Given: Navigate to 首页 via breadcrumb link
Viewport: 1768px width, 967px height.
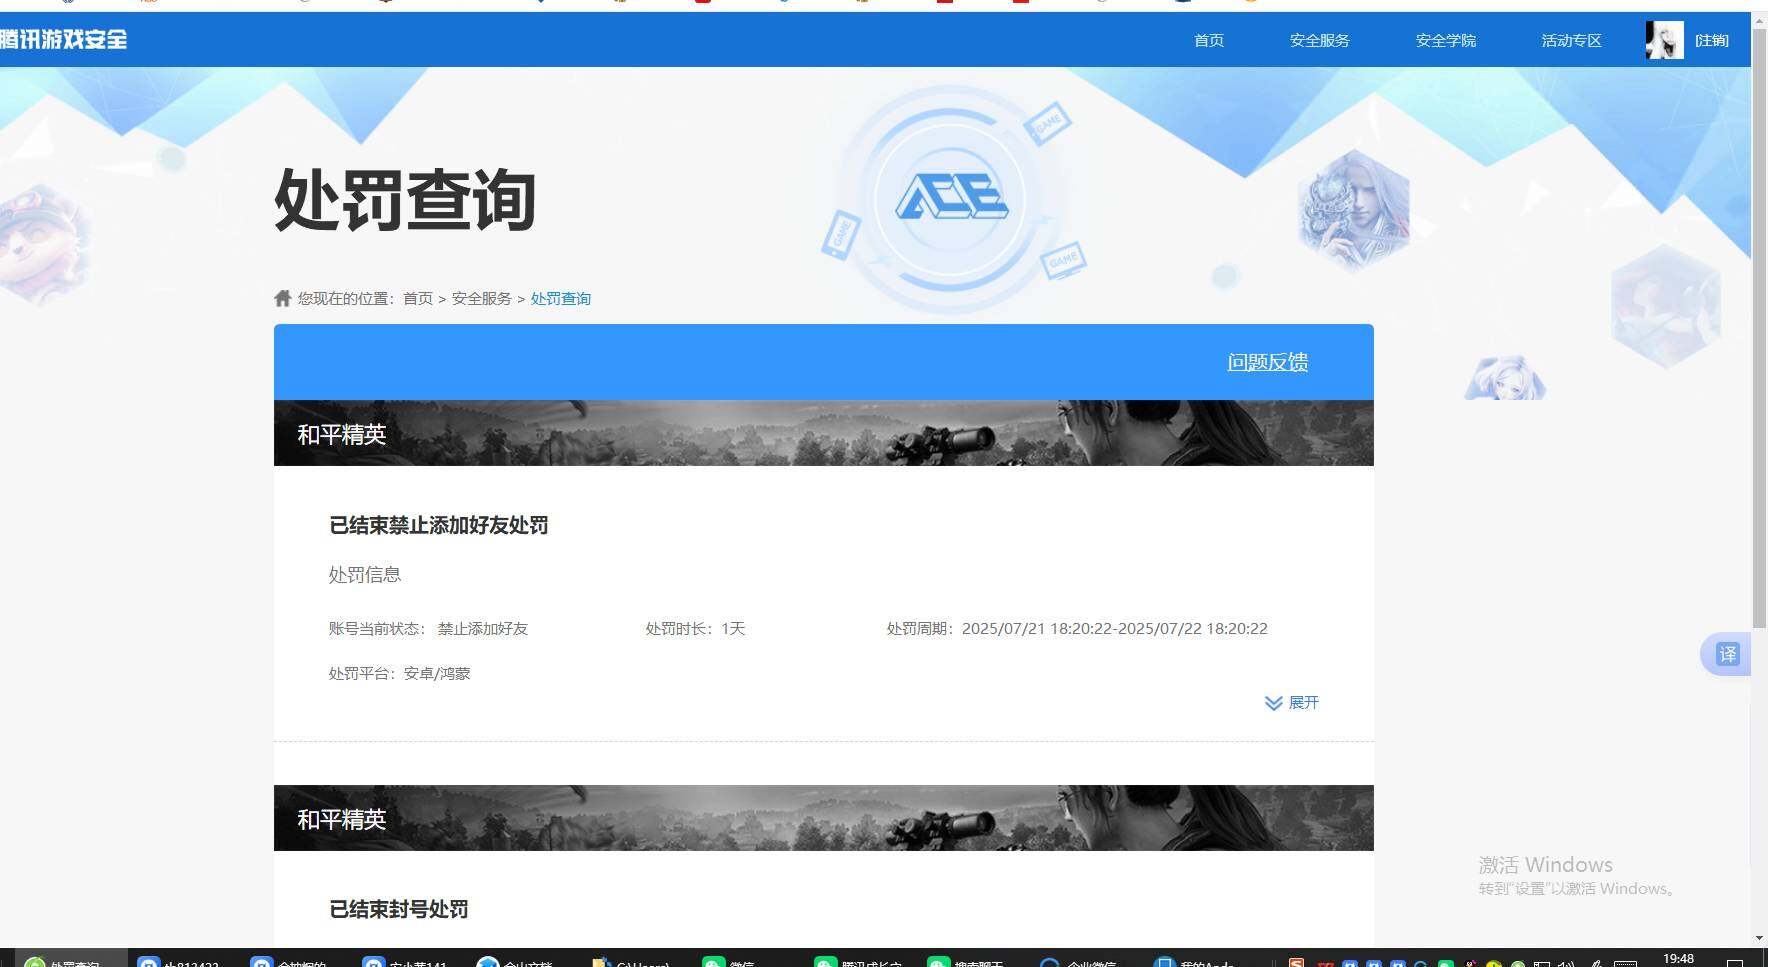Looking at the screenshot, I should pos(417,297).
